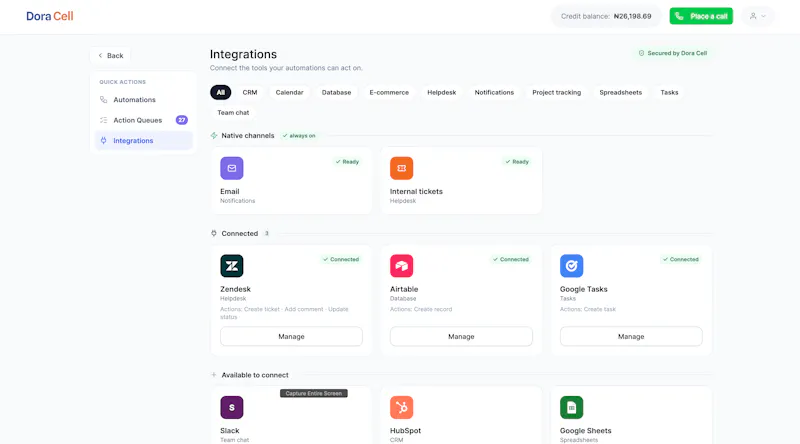Filter integrations by Spreadsheets

coord(620,92)
